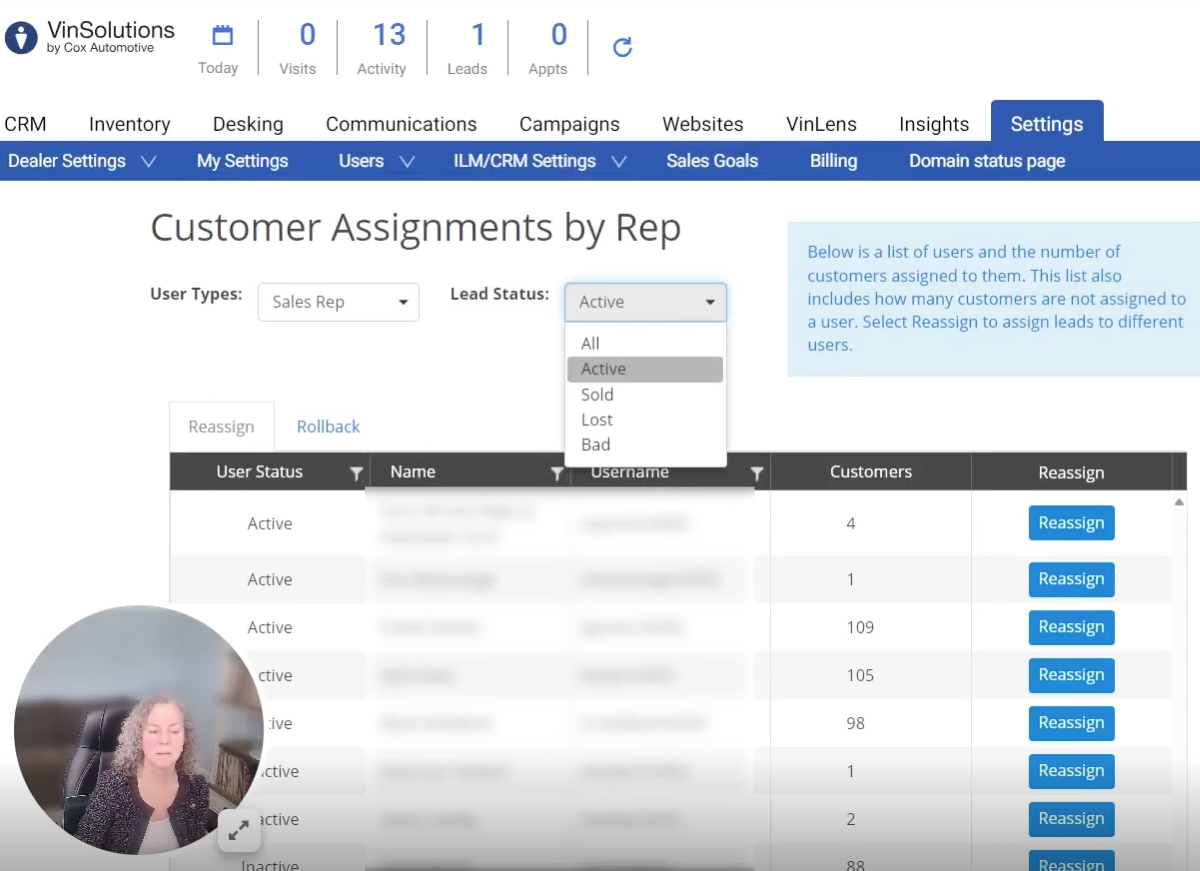Open the Activity counter showing 13
The width and height of the screenshot is (1200, 871).
pos(382,48)
